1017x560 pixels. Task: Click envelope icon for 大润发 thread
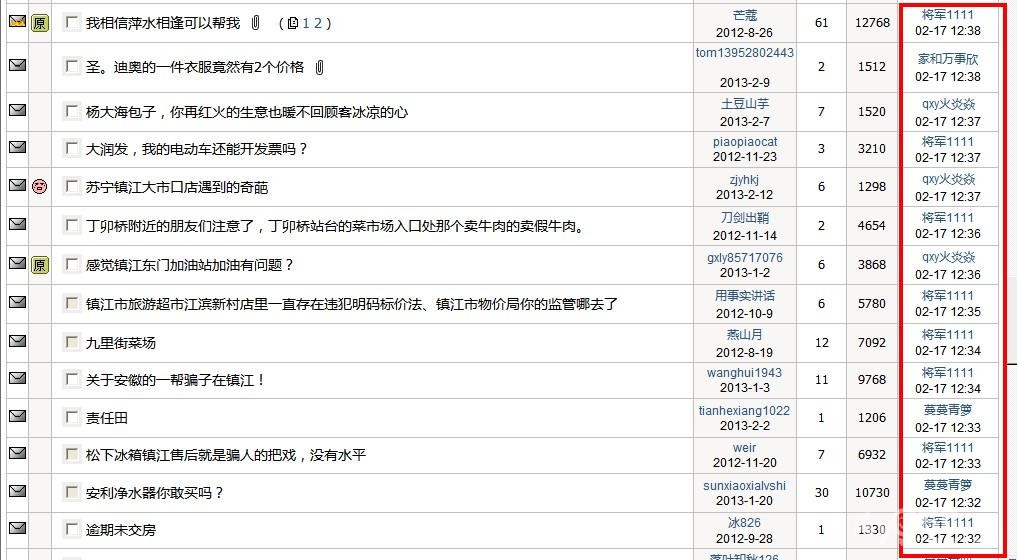(18, 147)
